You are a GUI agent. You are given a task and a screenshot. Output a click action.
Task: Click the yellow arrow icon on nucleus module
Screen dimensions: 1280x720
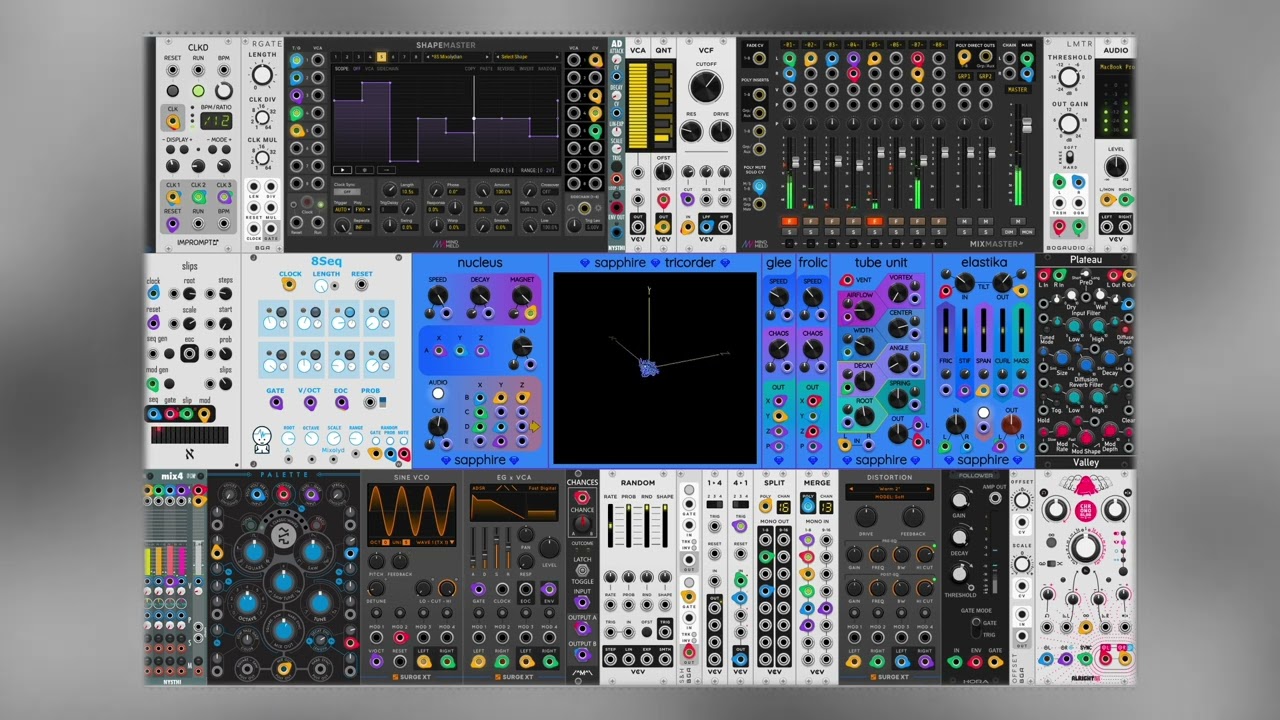pyautogui.click(x=535, y=426)
